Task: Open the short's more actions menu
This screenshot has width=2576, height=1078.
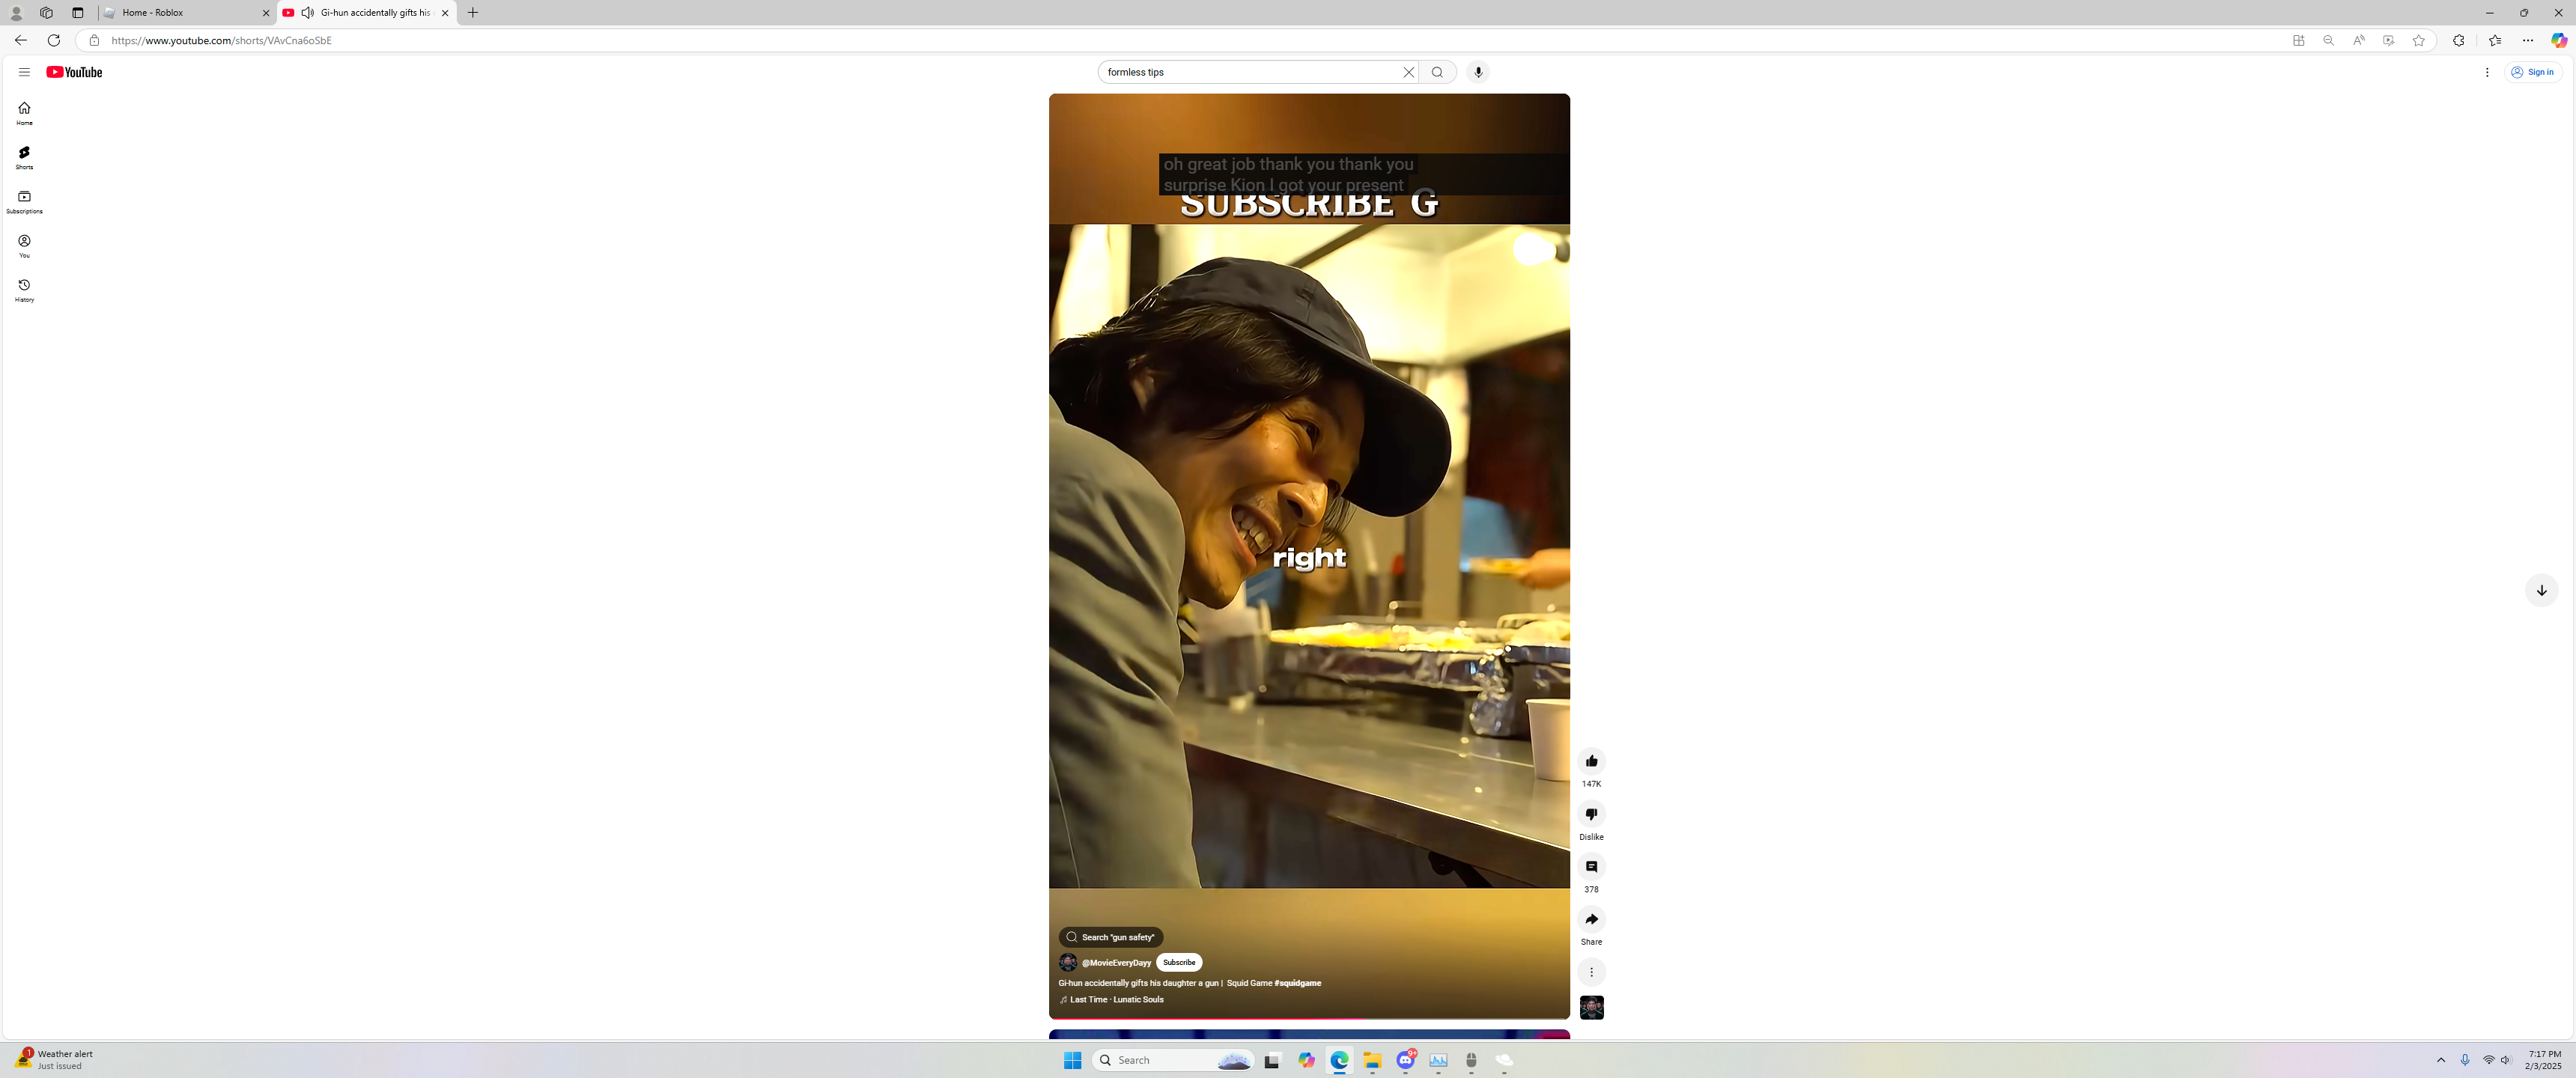Action: (x=1591, y=972)
